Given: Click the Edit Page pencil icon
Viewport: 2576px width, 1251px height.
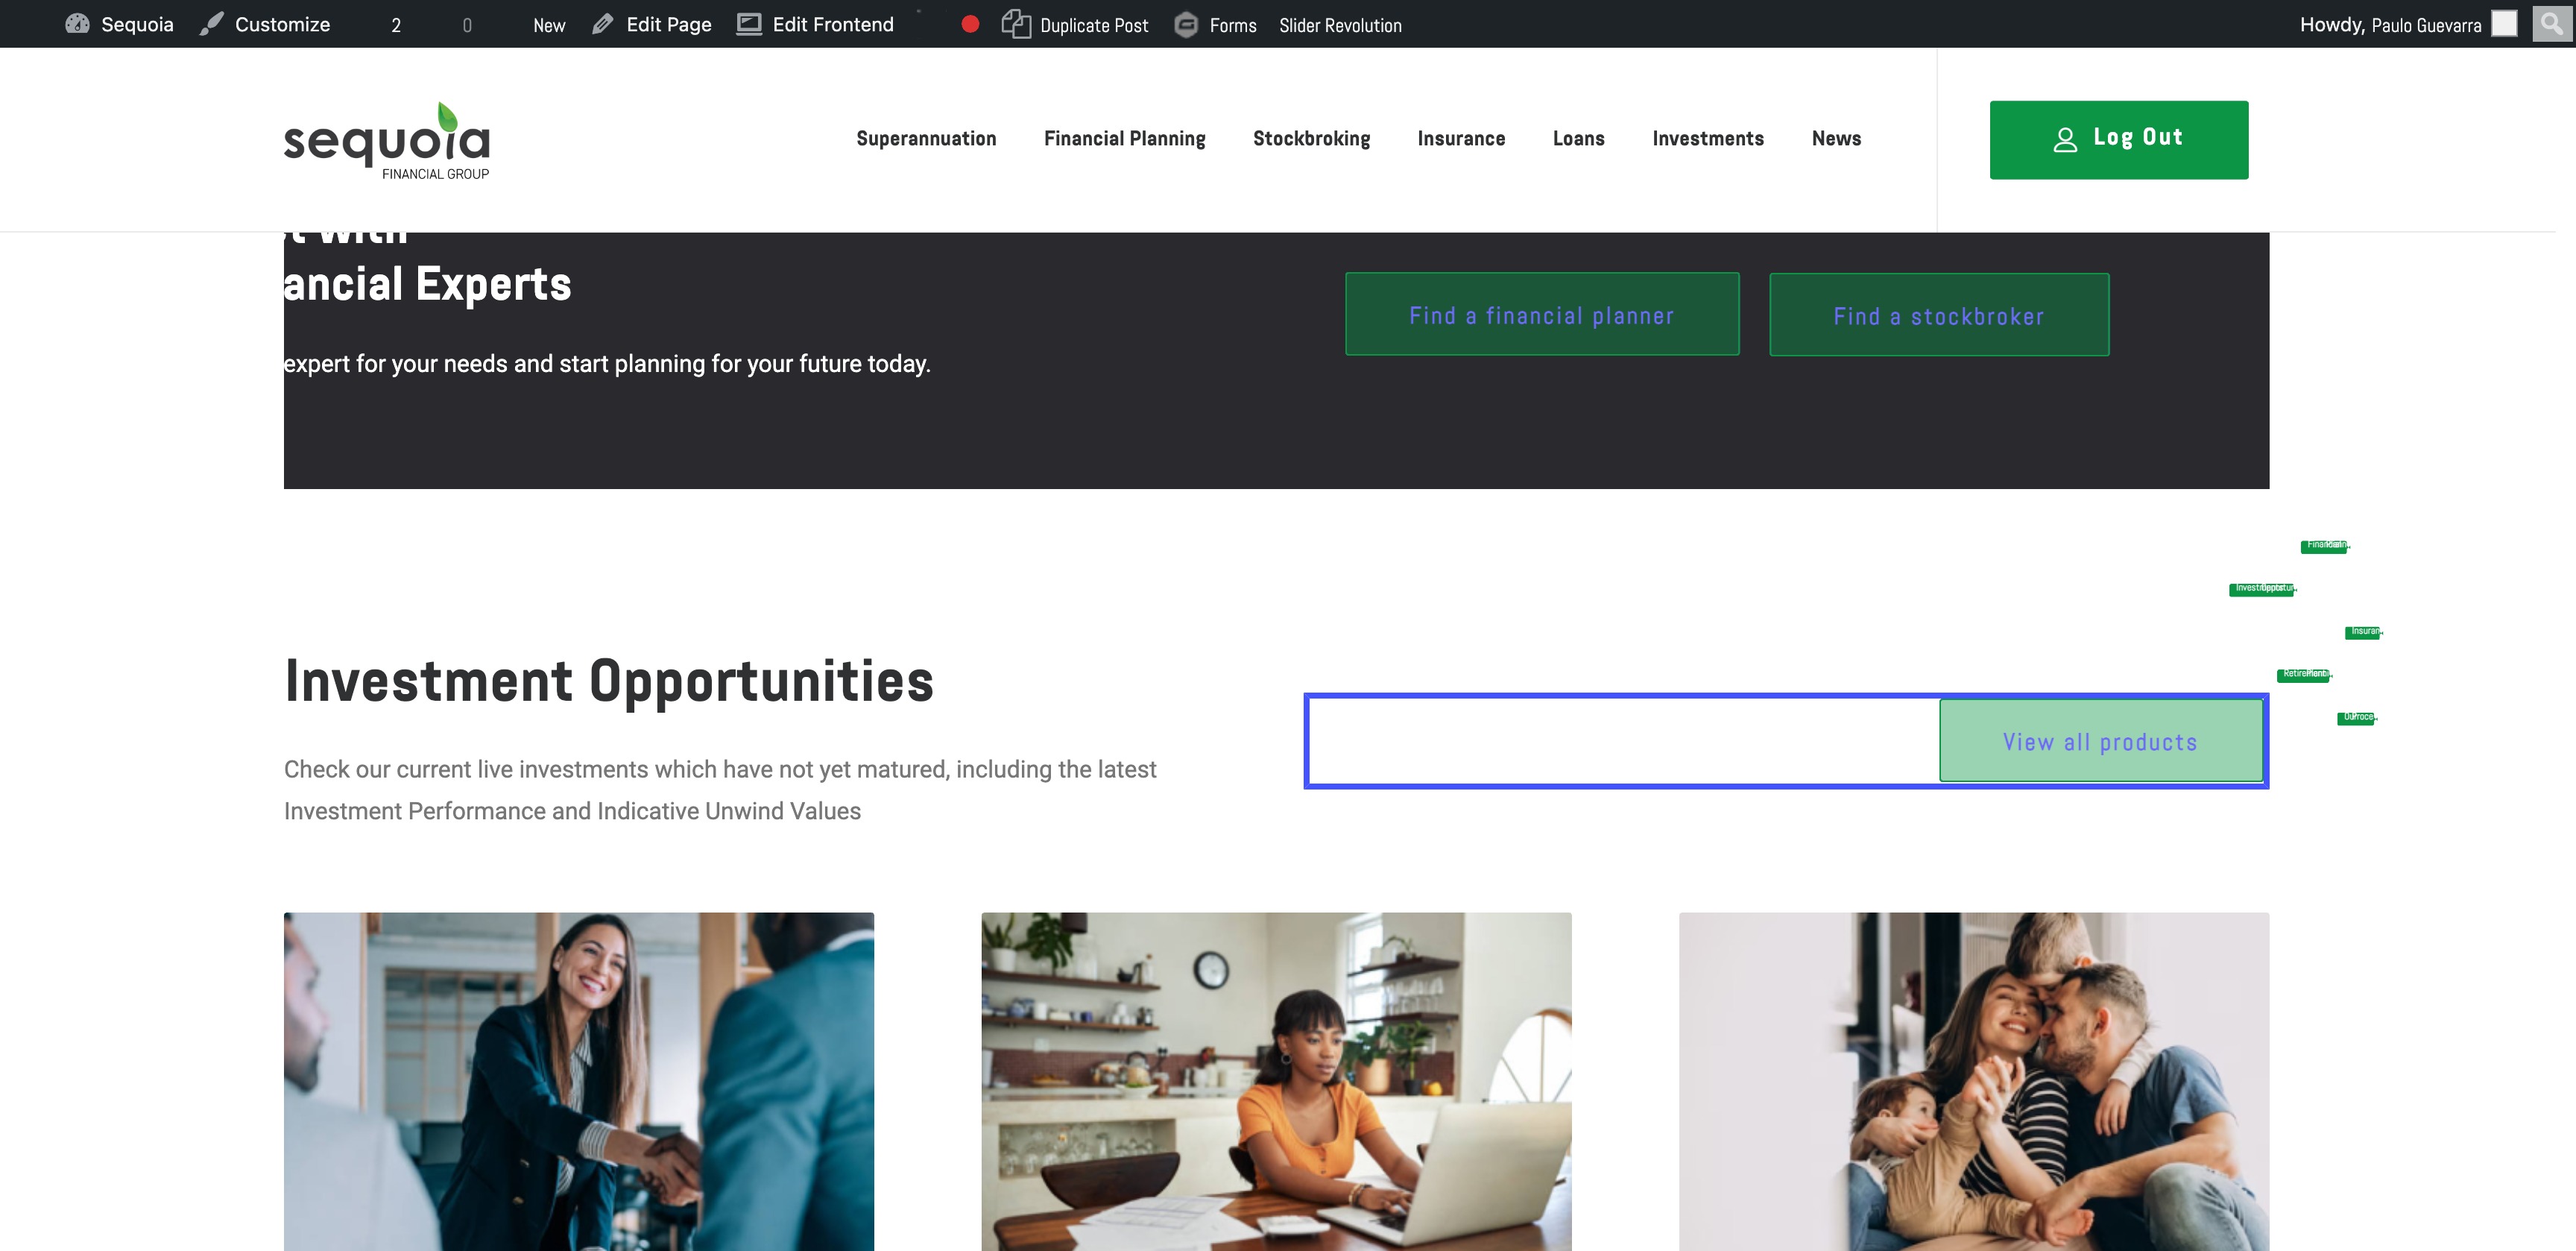Looking at the screenshot, I should pyautogui.click(x=602, y=24).
